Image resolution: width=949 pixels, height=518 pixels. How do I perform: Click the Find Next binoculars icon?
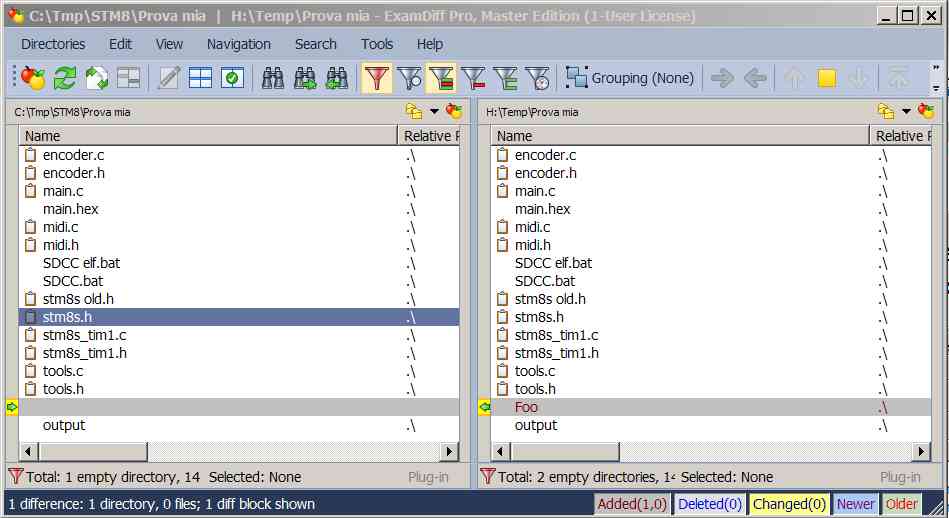(305, 78)
